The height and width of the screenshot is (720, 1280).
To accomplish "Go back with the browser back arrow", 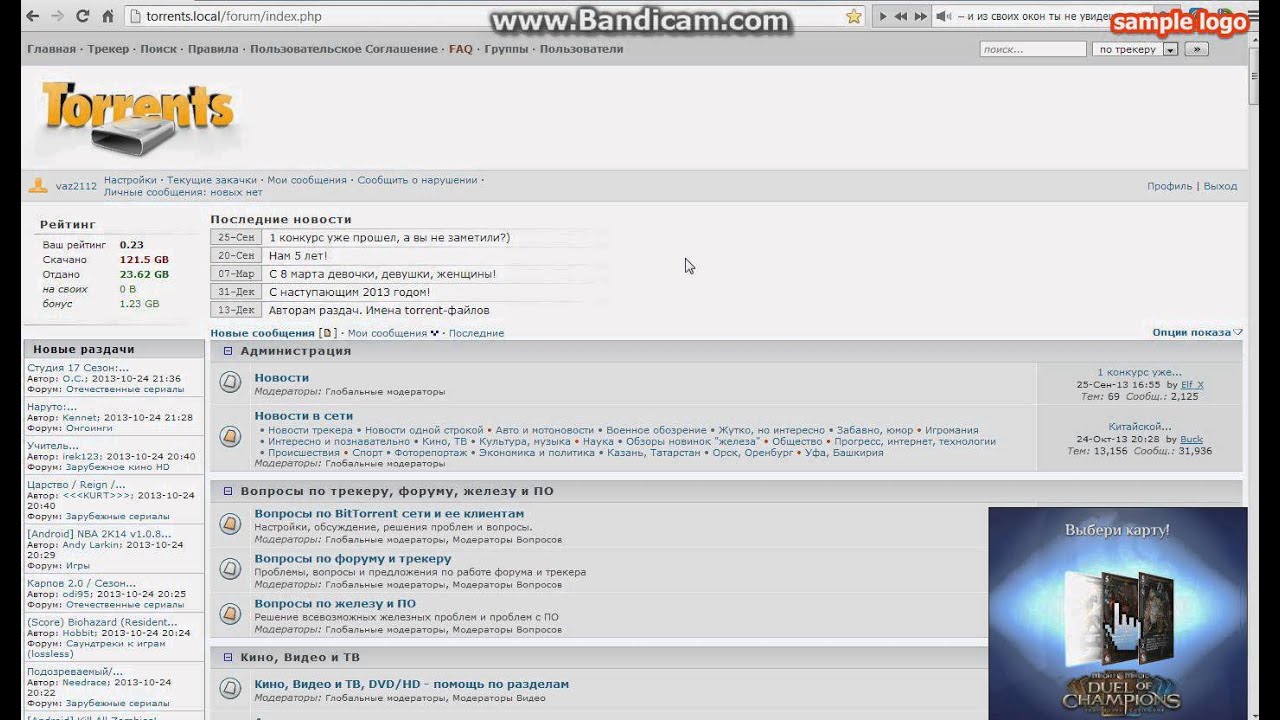I will [31, 16].
